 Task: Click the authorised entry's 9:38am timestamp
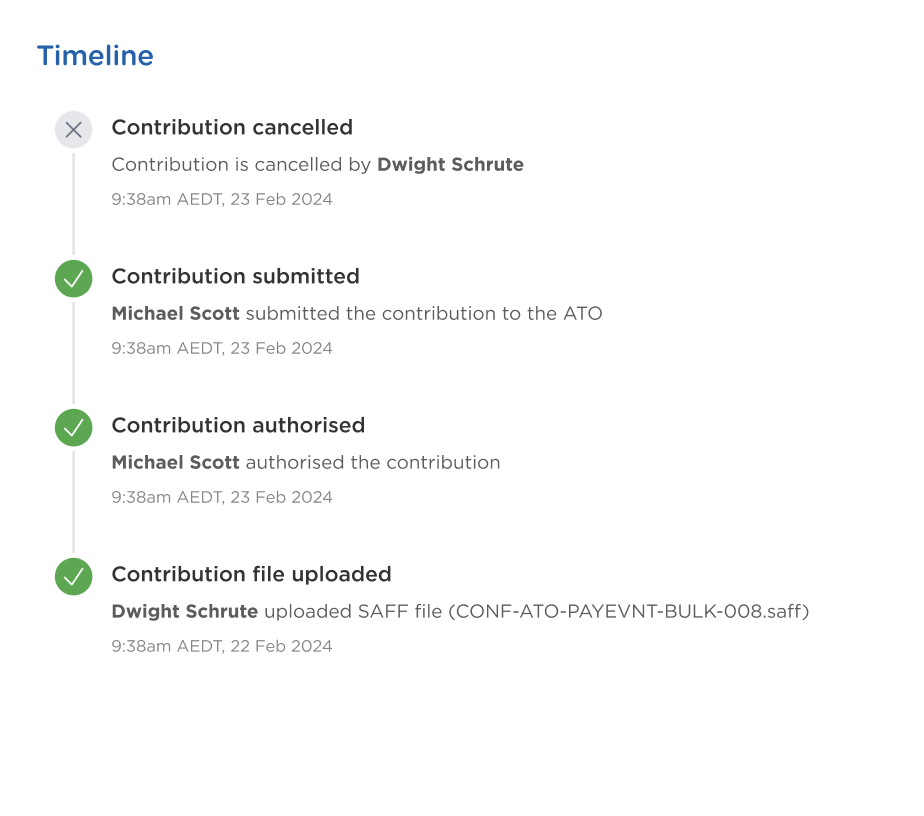coord(222,497)
